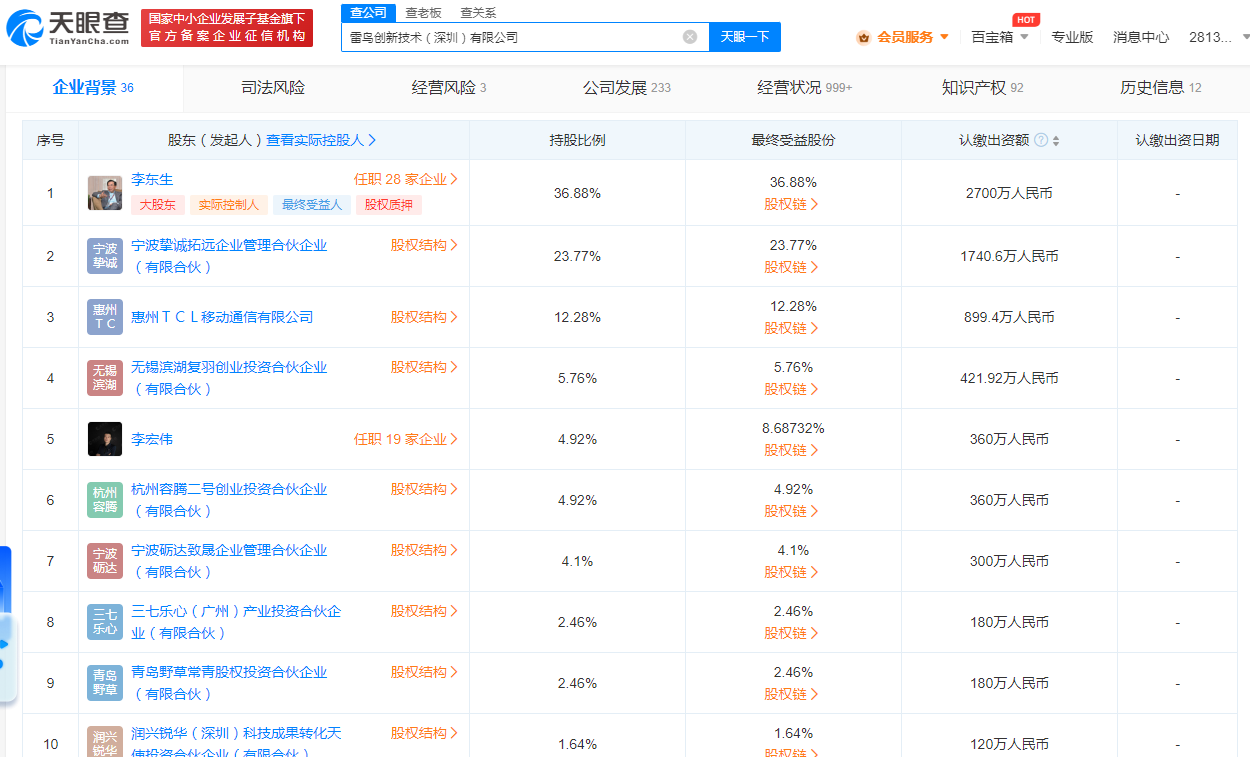Click the 无锡滨湖 company logo icon
1250x757 pixels.
point(105,378)
